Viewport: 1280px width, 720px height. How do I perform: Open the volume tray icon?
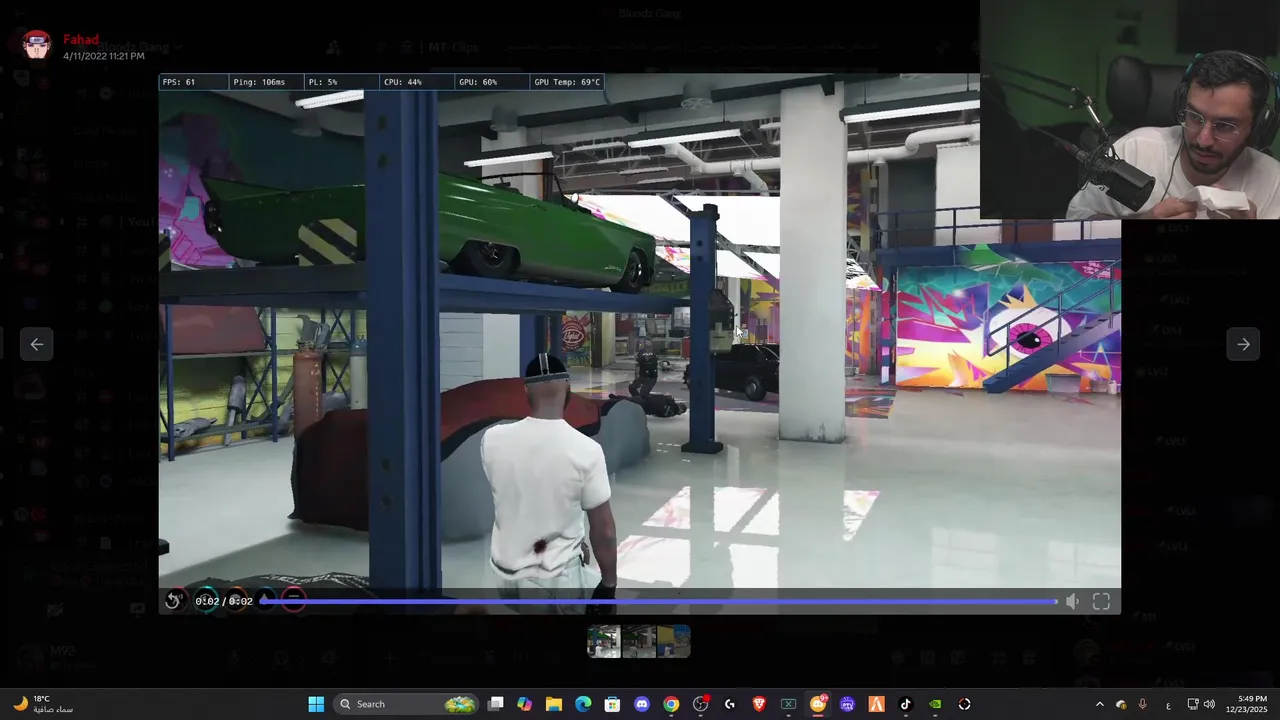click(1209, 704)
